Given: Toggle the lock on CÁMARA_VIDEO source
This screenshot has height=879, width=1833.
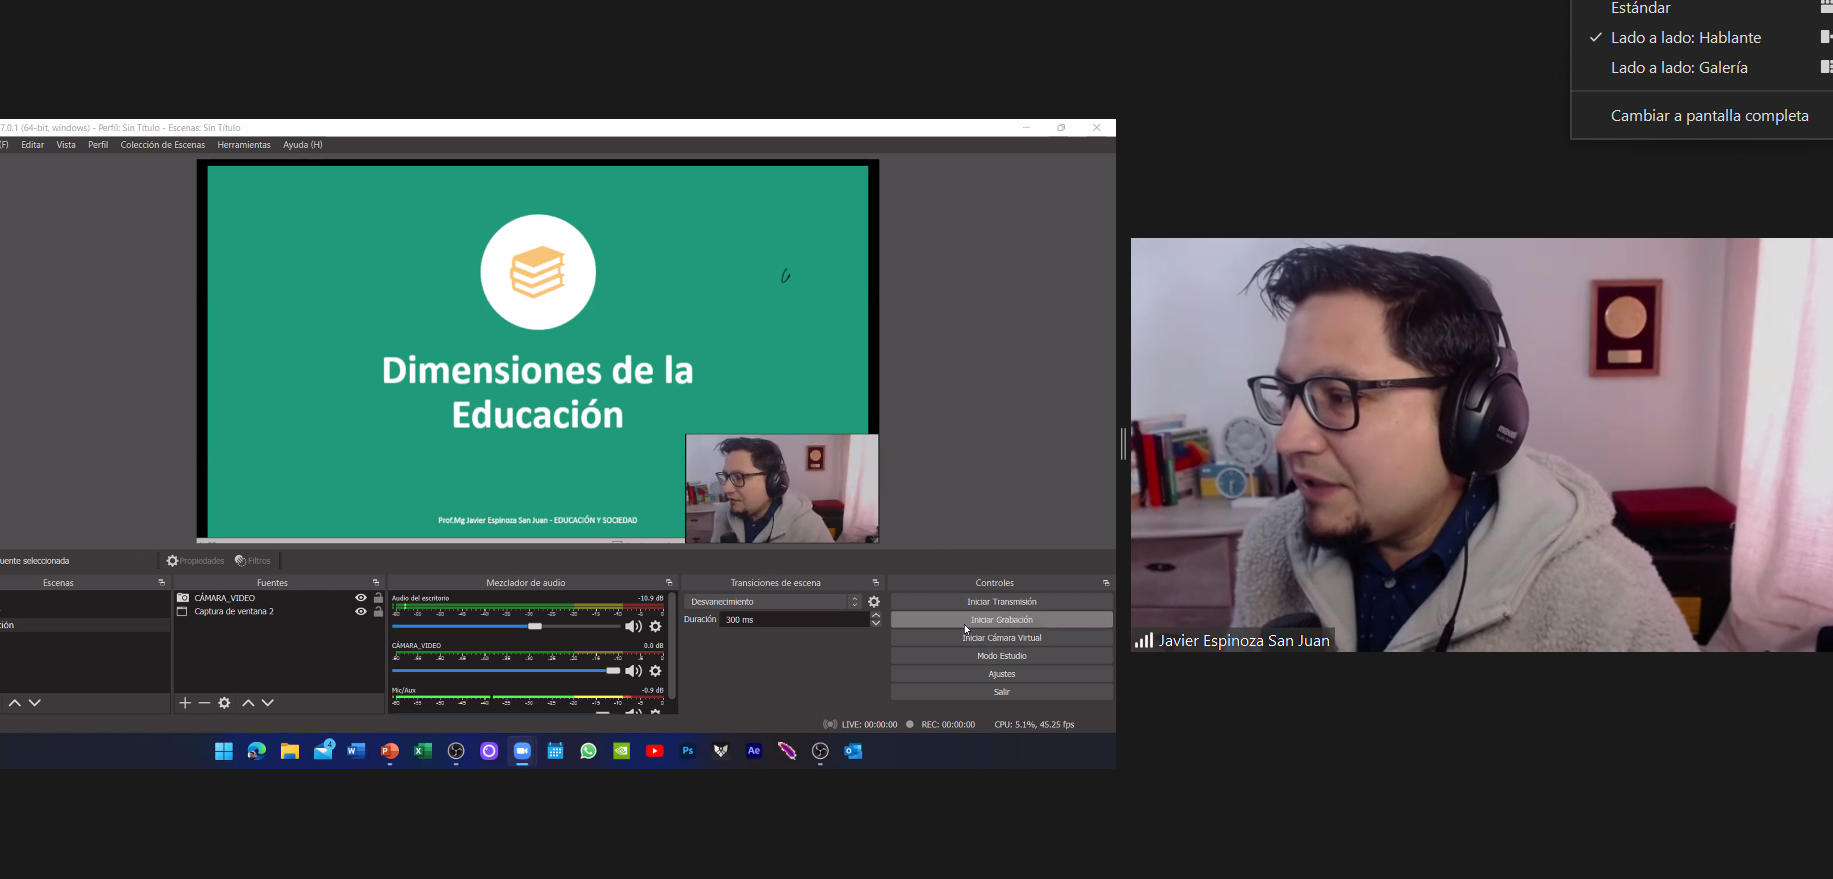Looking at the screenshot, I should pos(378,598).
